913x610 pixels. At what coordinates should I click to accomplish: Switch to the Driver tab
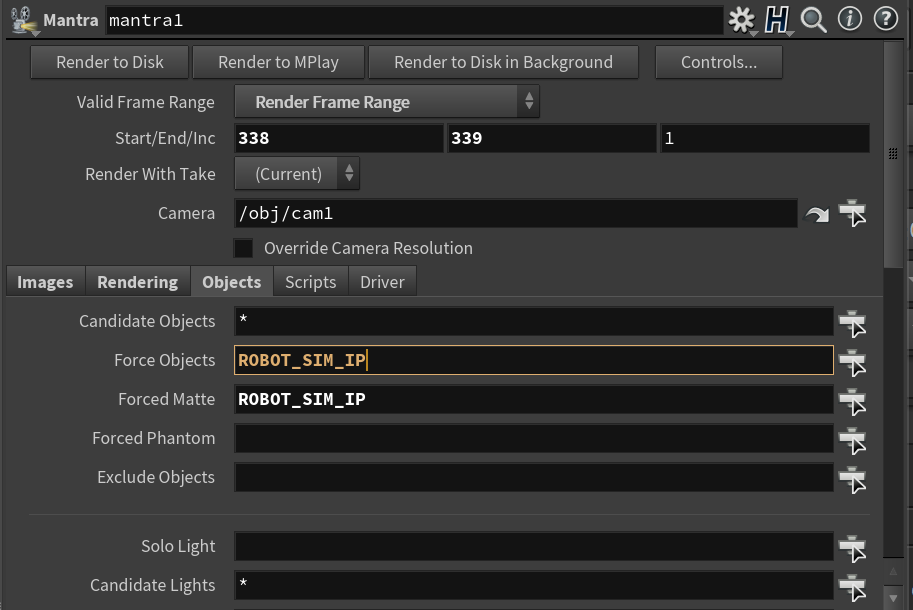tap(383, 282)
